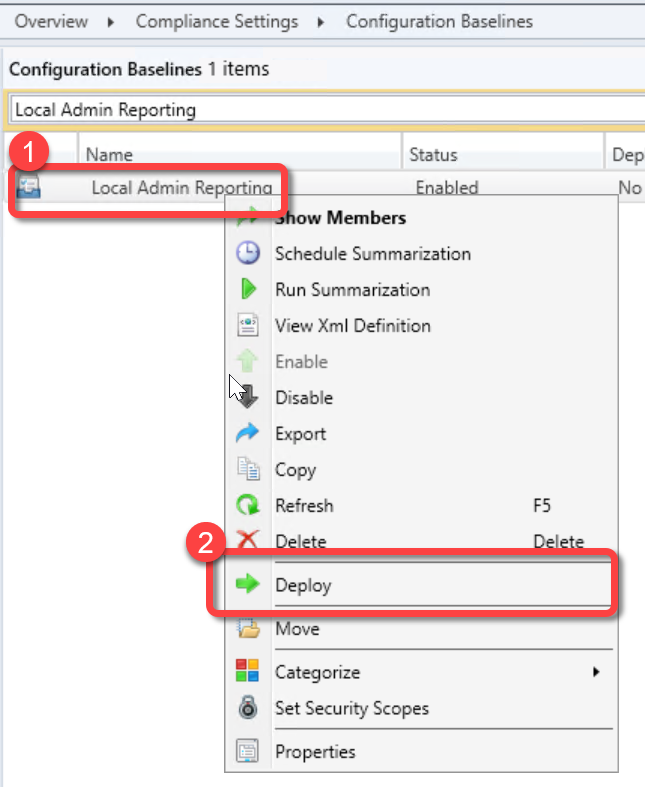Expand breadcrumb arrow after Compliance Settings
645x787 pixels.
click(x=322, y=21)
